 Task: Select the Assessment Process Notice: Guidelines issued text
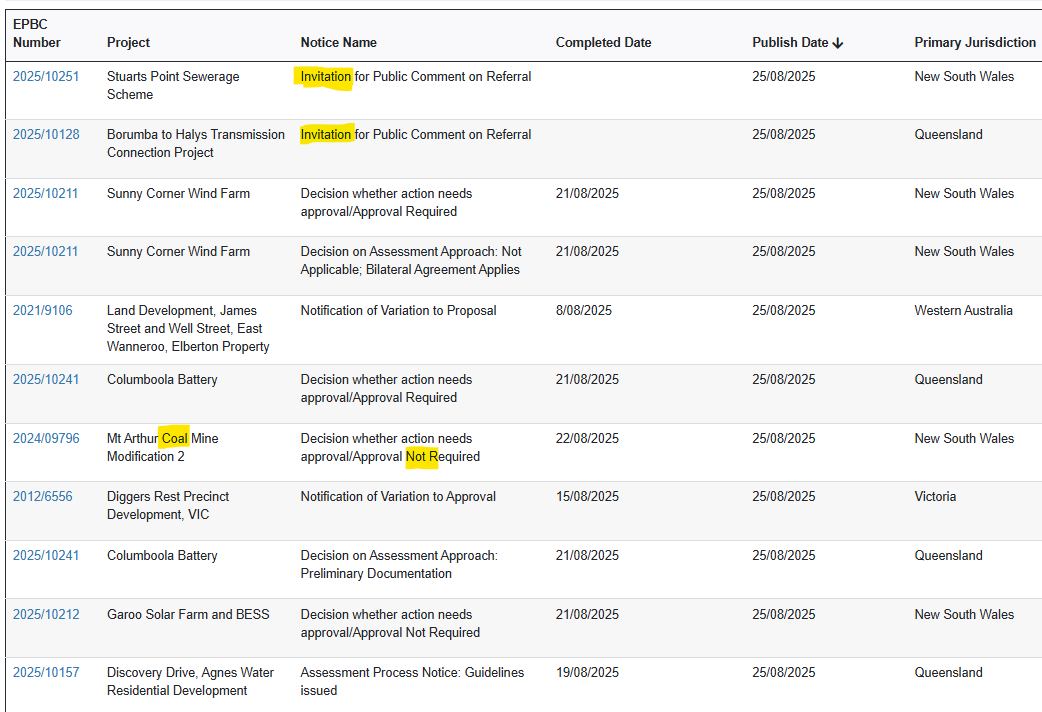[412, 681]
